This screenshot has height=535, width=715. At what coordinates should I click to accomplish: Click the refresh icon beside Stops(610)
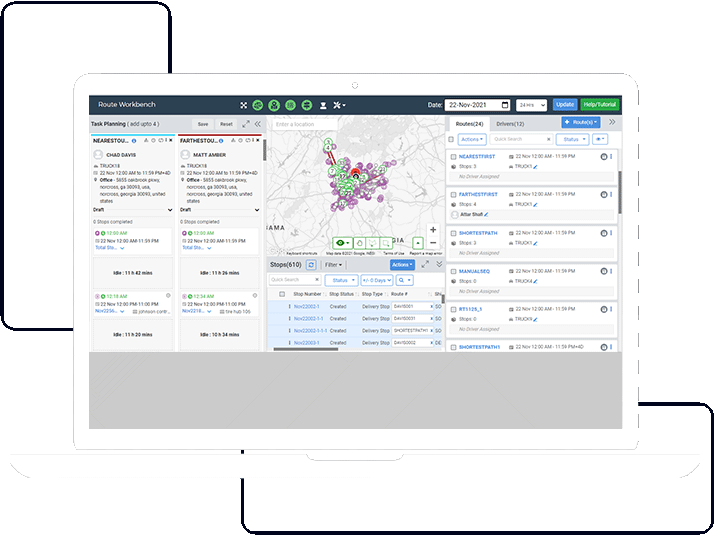311,265
